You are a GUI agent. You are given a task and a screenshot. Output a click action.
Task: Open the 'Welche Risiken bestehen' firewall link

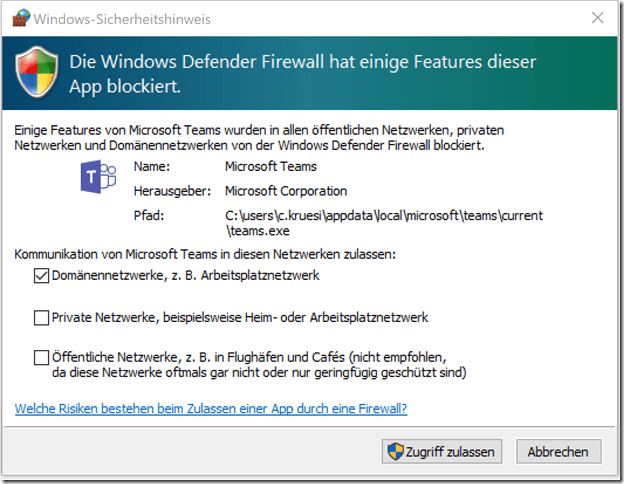211,409
